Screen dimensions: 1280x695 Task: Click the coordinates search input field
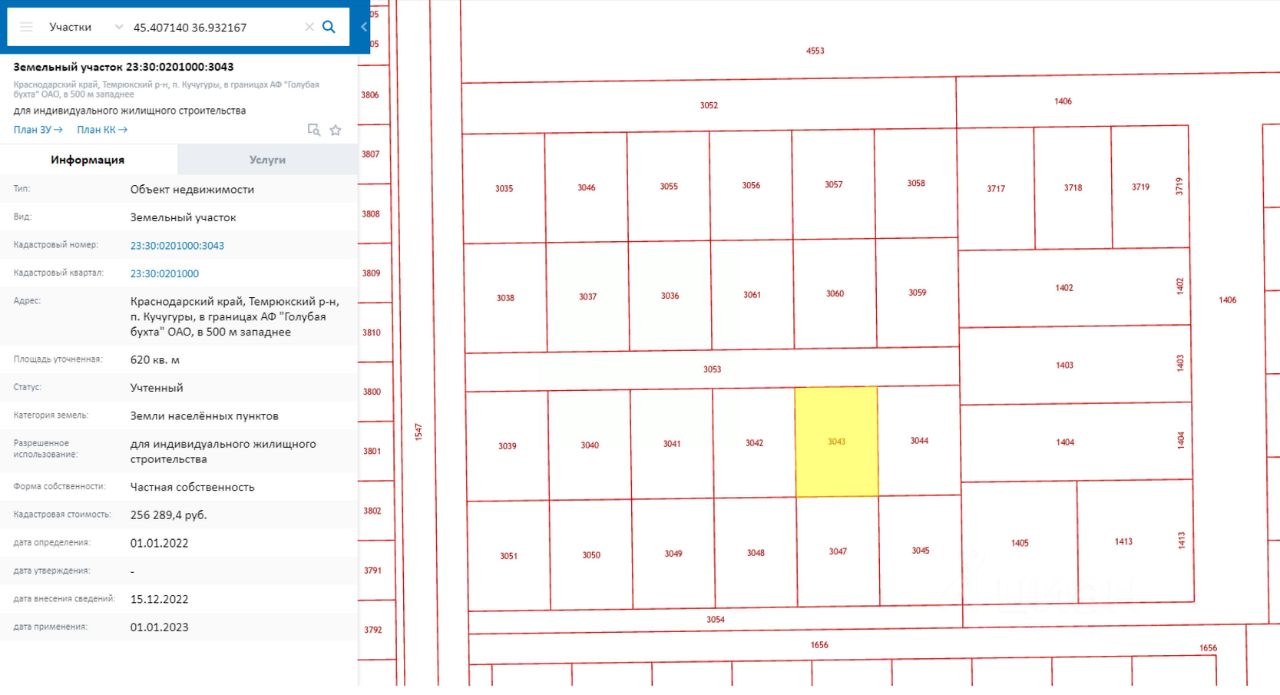[215, 27]
